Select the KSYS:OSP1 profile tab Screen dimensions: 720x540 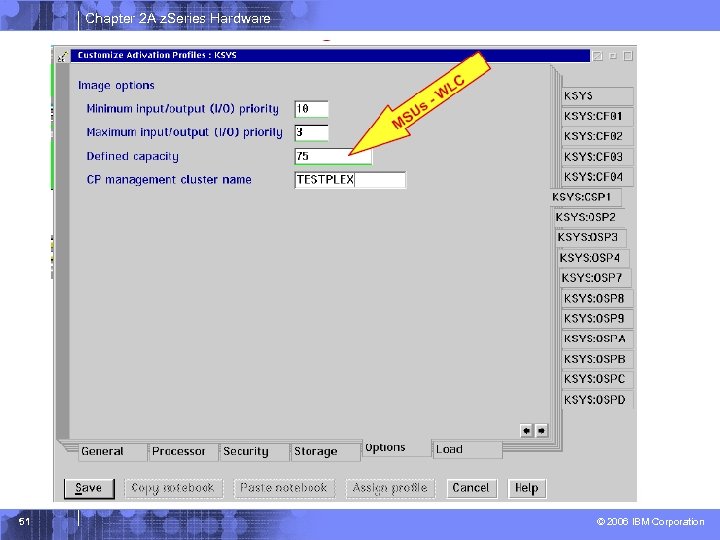[x=586, y=197]
